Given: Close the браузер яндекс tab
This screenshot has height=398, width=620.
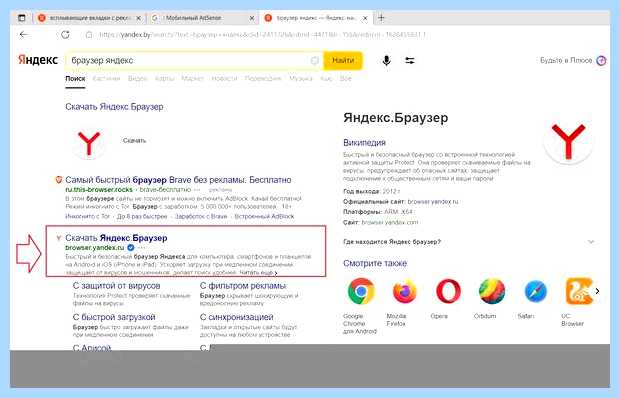Looking at the screenshot, I should 365,18.
